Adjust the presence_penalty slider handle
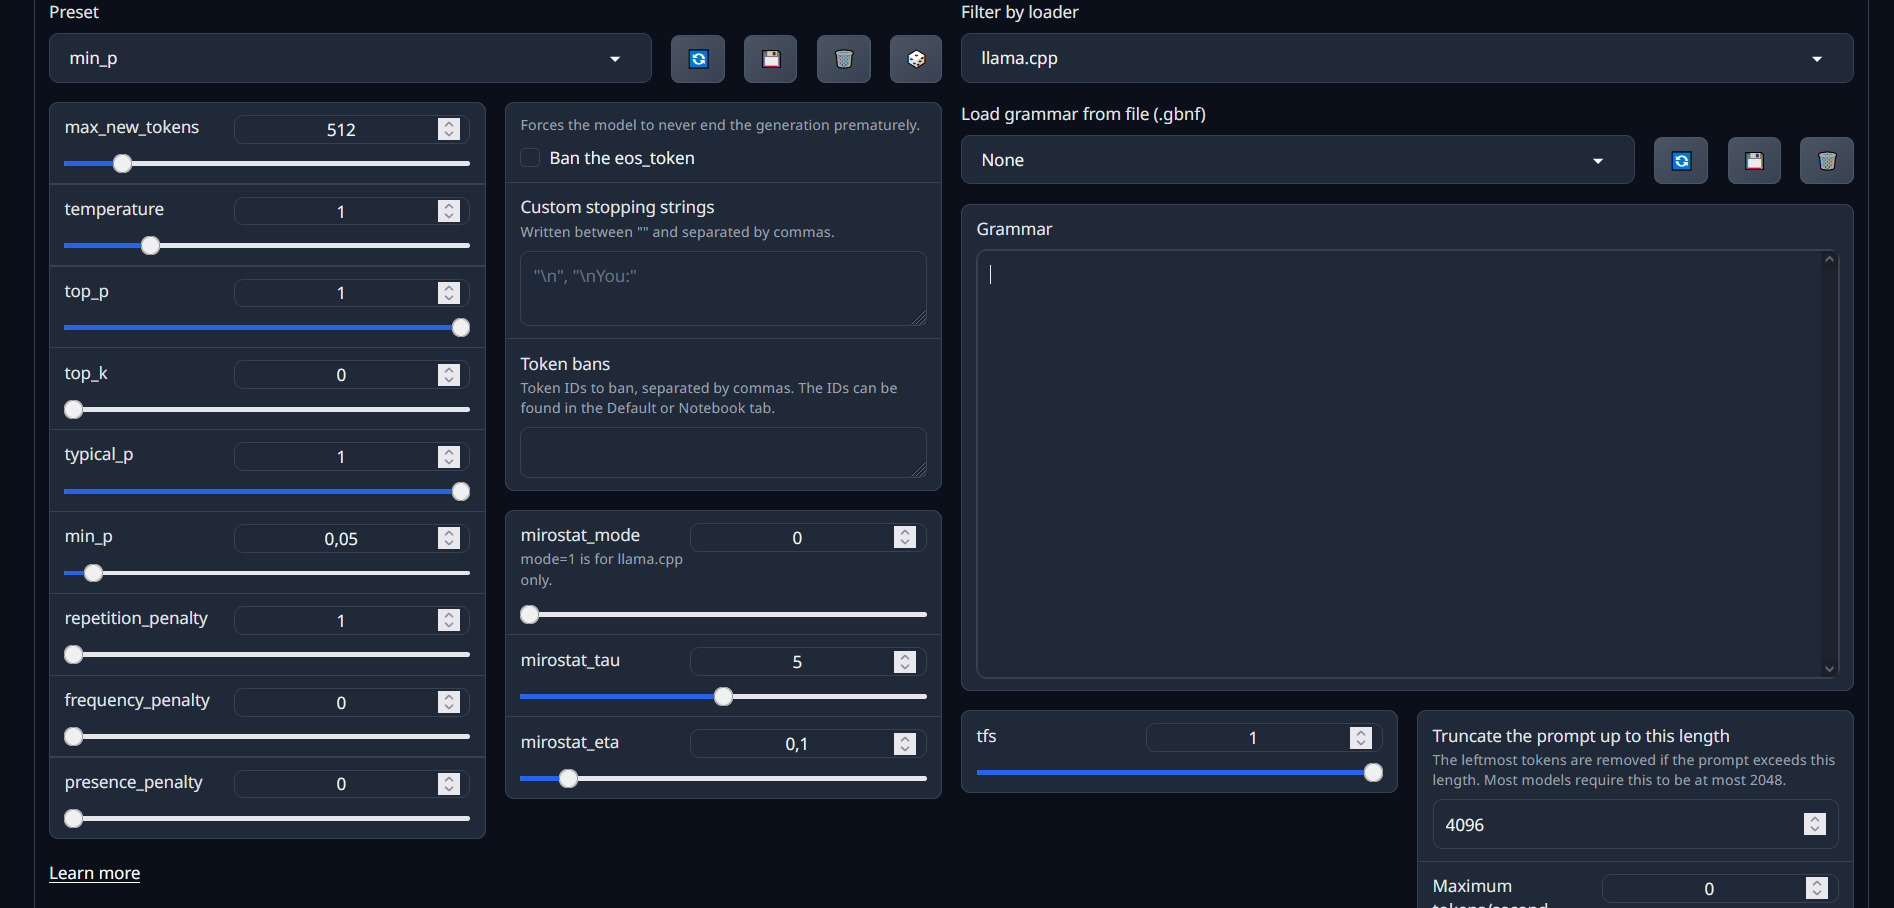 point(74,819)
